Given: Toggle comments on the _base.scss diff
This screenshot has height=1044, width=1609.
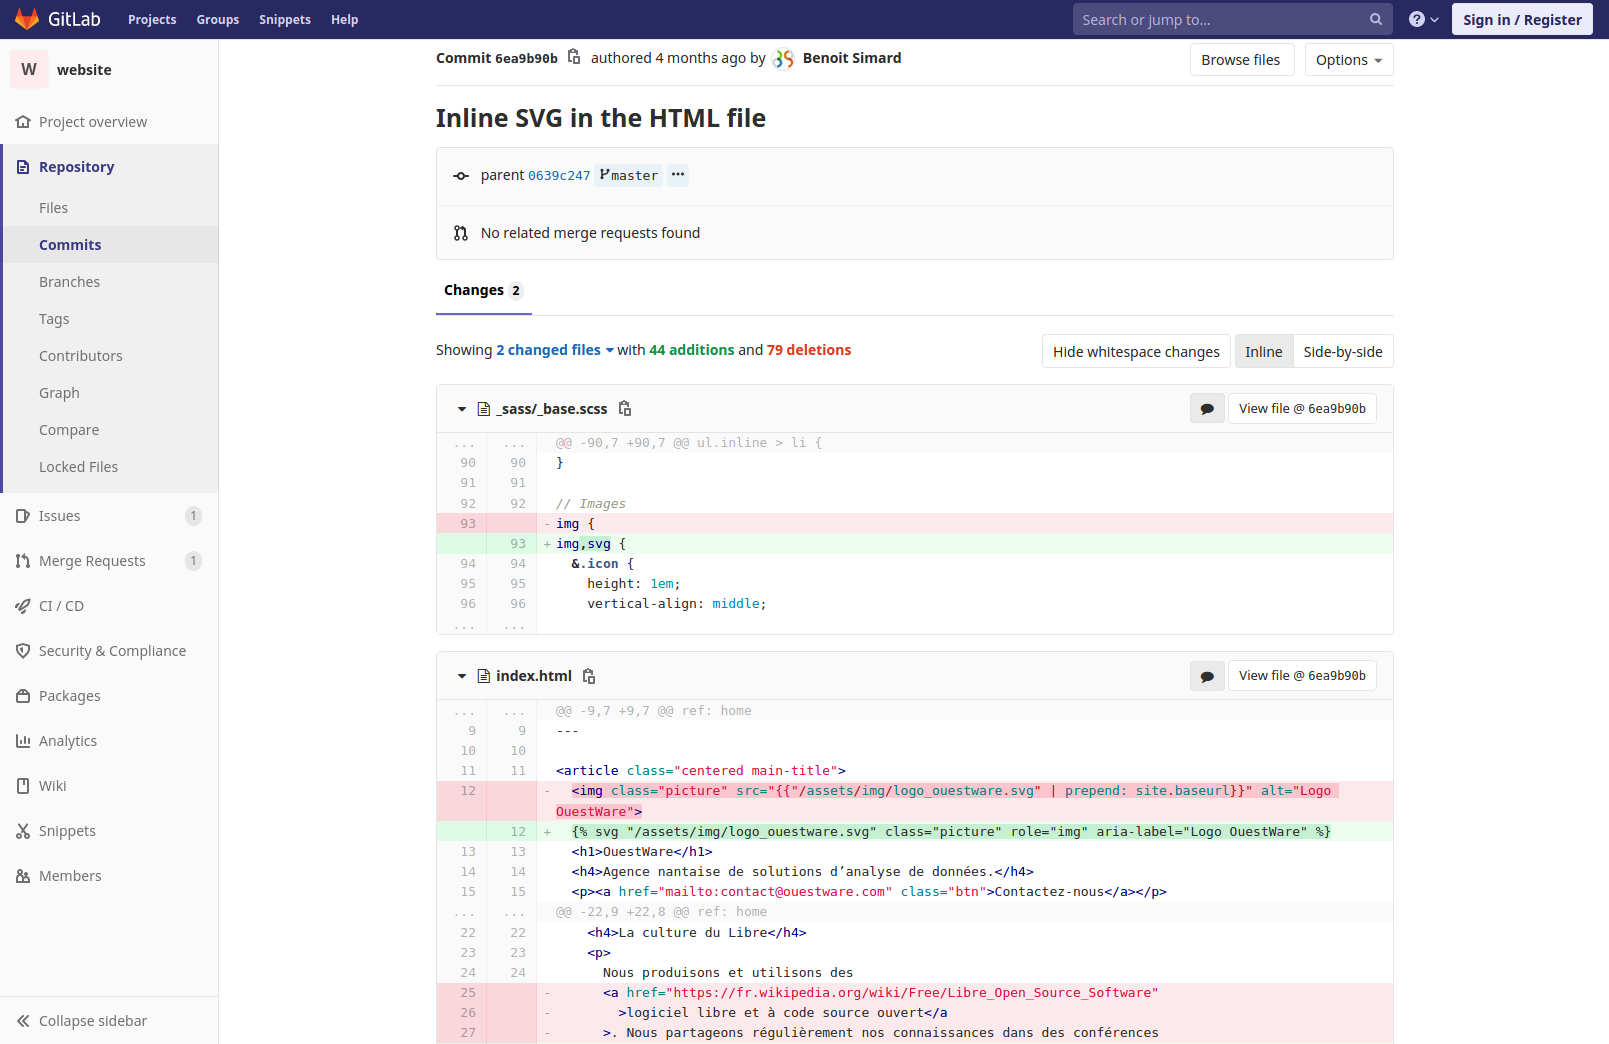Looking at the screenshot, I should [x=1207, y=409].
